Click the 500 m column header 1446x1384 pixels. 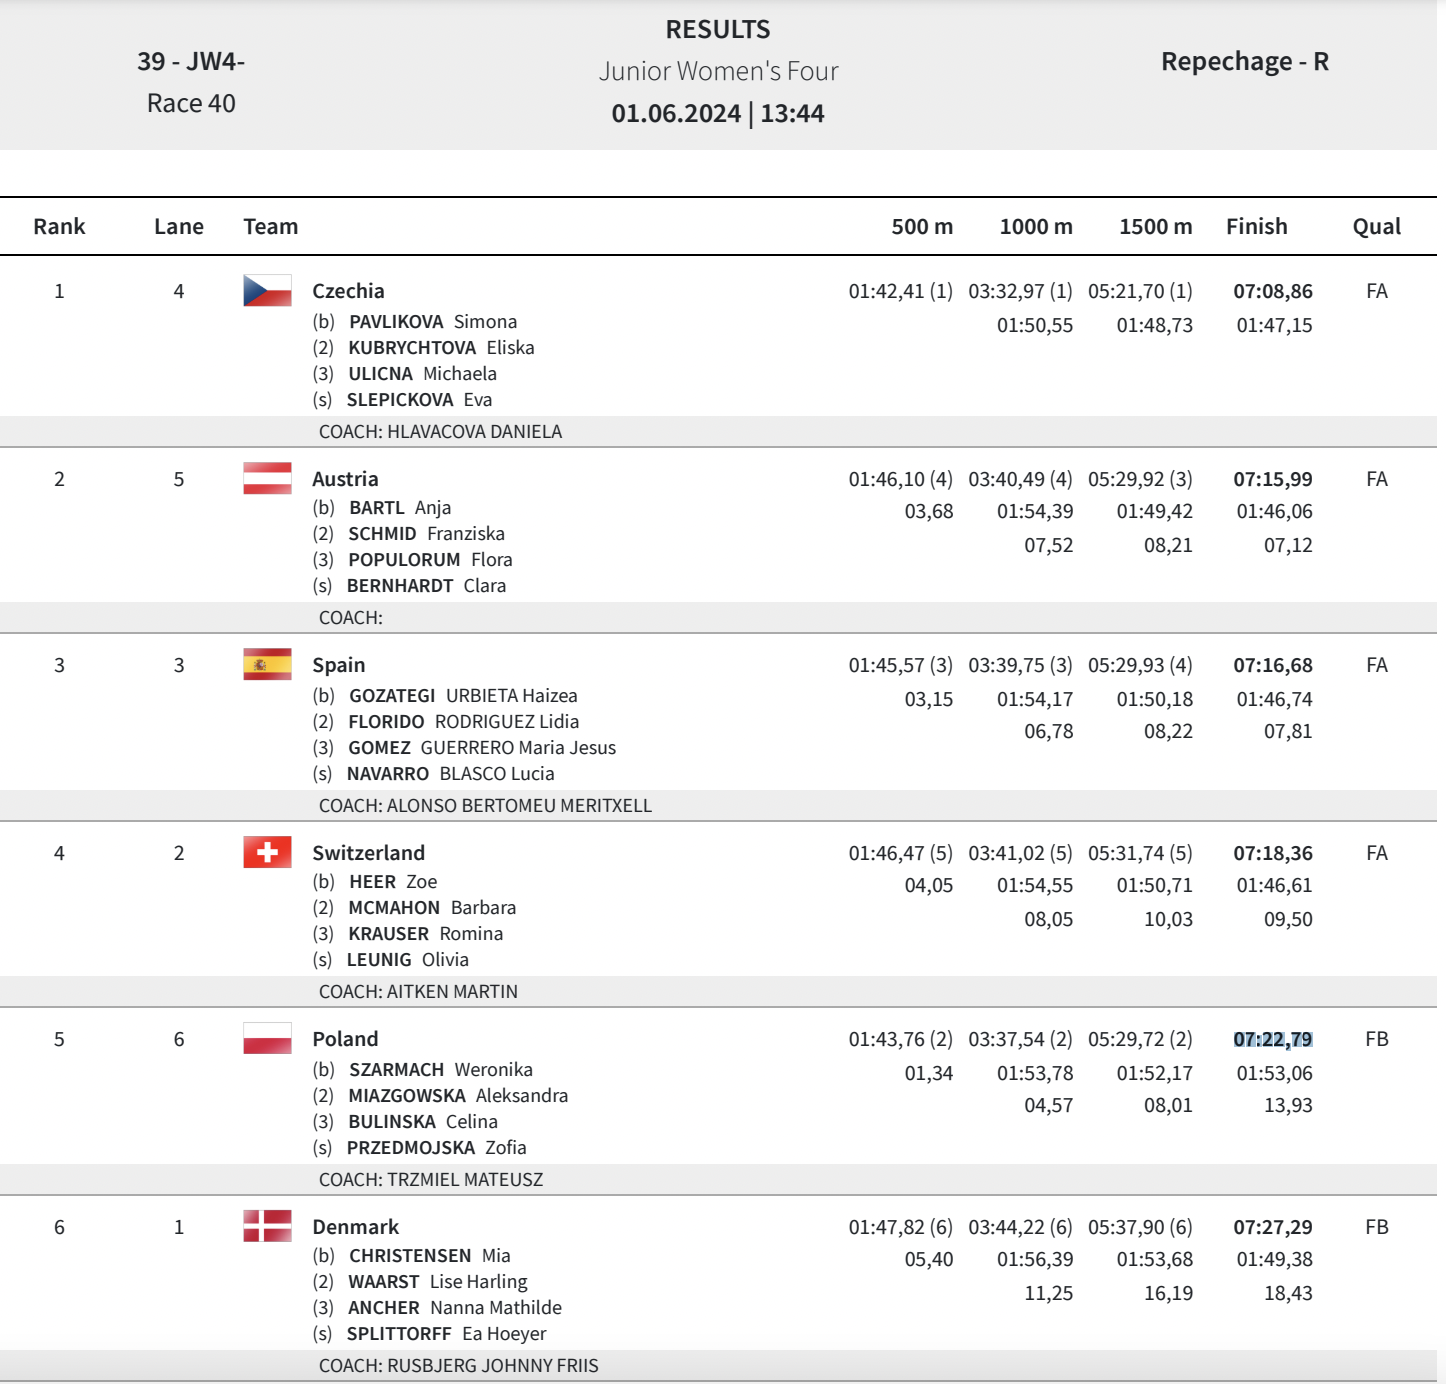921,227
